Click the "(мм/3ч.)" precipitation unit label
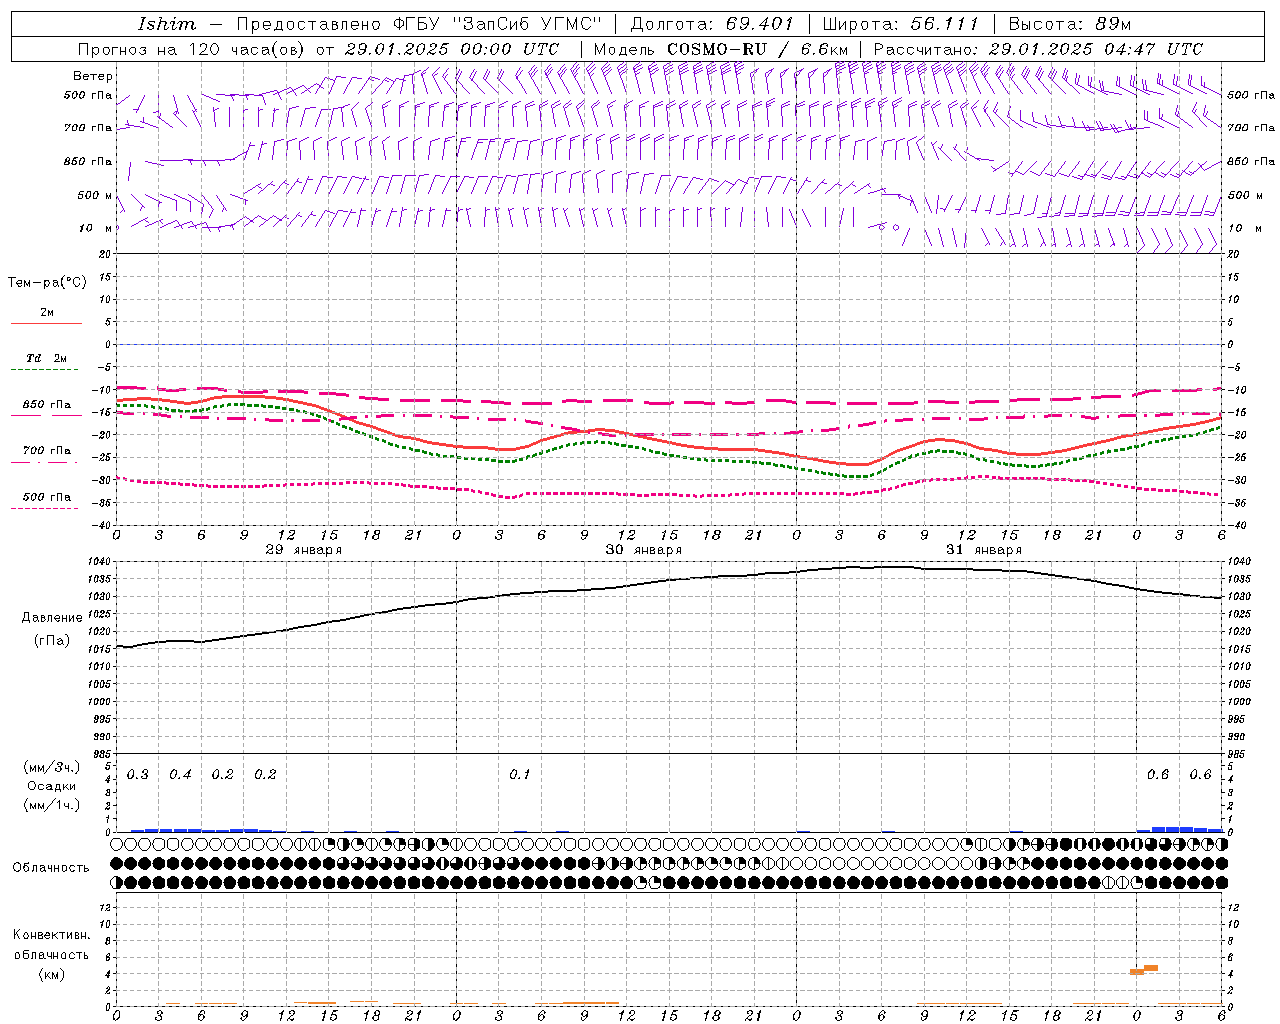The image size is (1280, 1024). 51,768
